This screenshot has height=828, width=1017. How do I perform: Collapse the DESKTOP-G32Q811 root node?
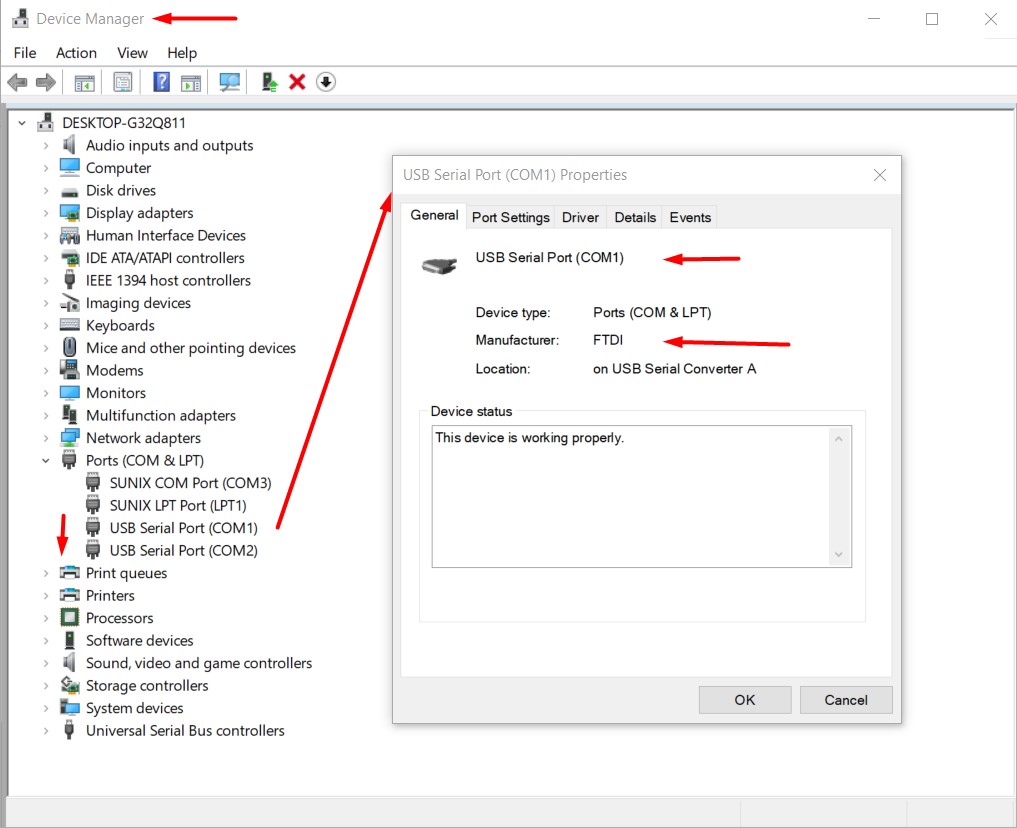[x=22, y=123]
